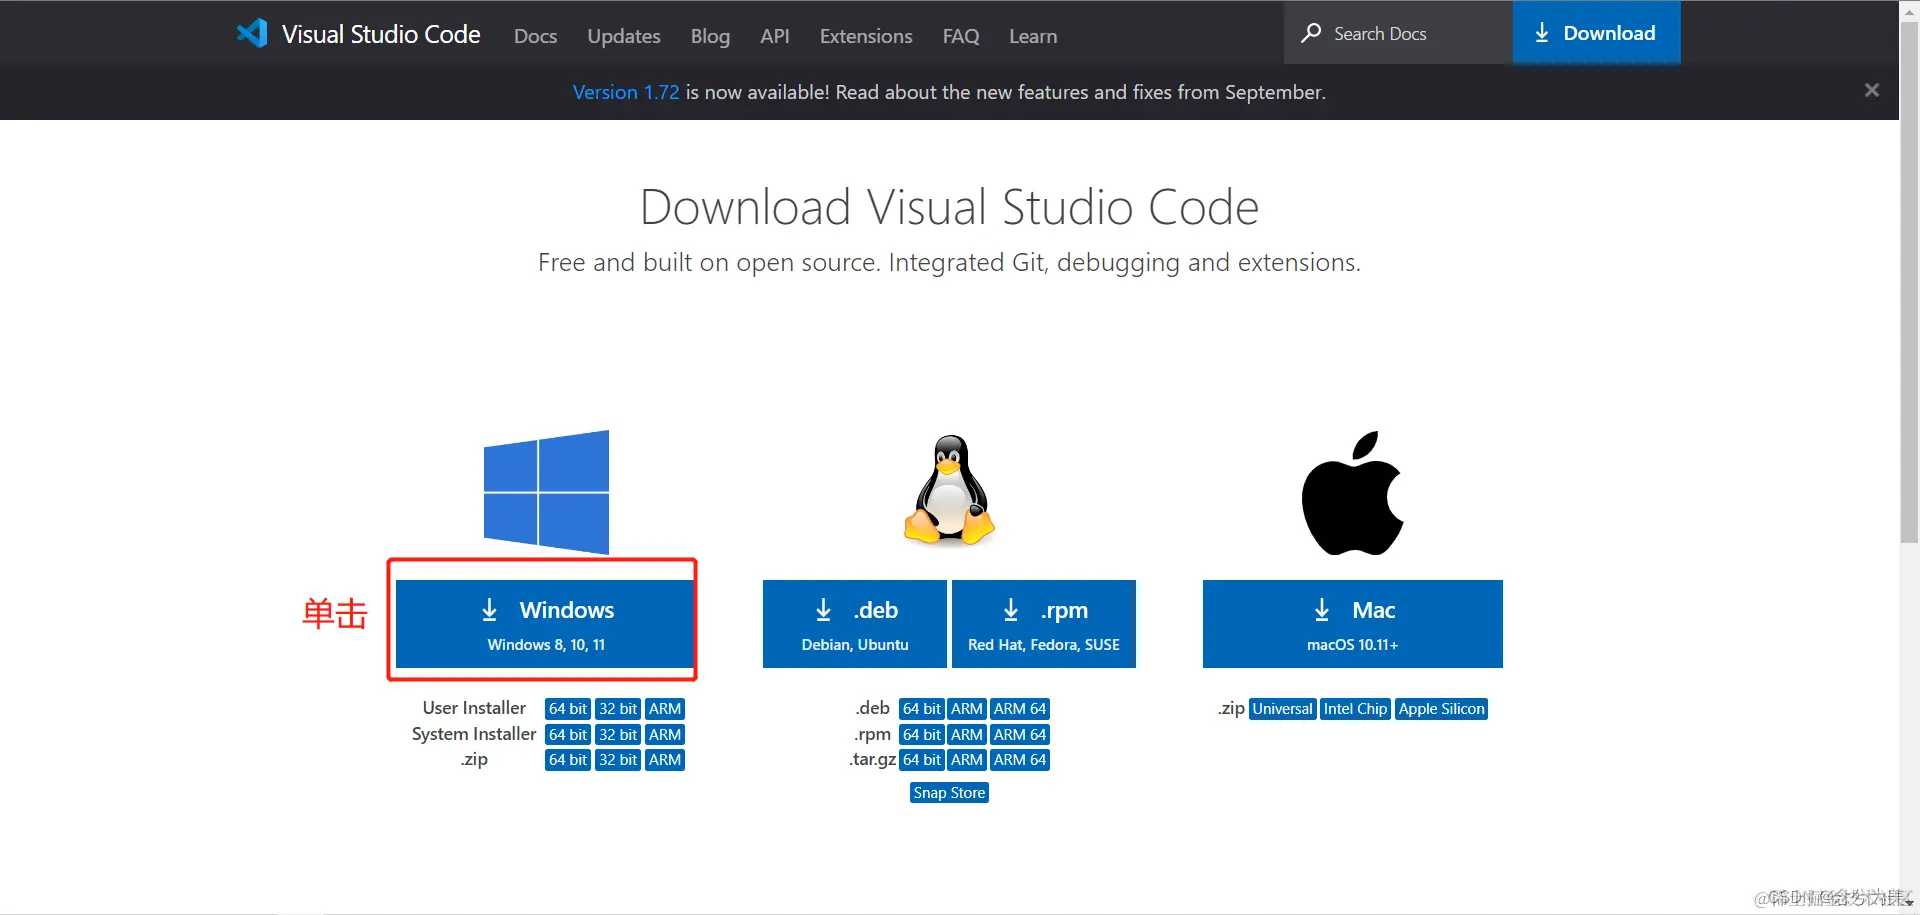Open the Docs menu
The height and width of the screenshot is (915, 1920).
point(535,36)
